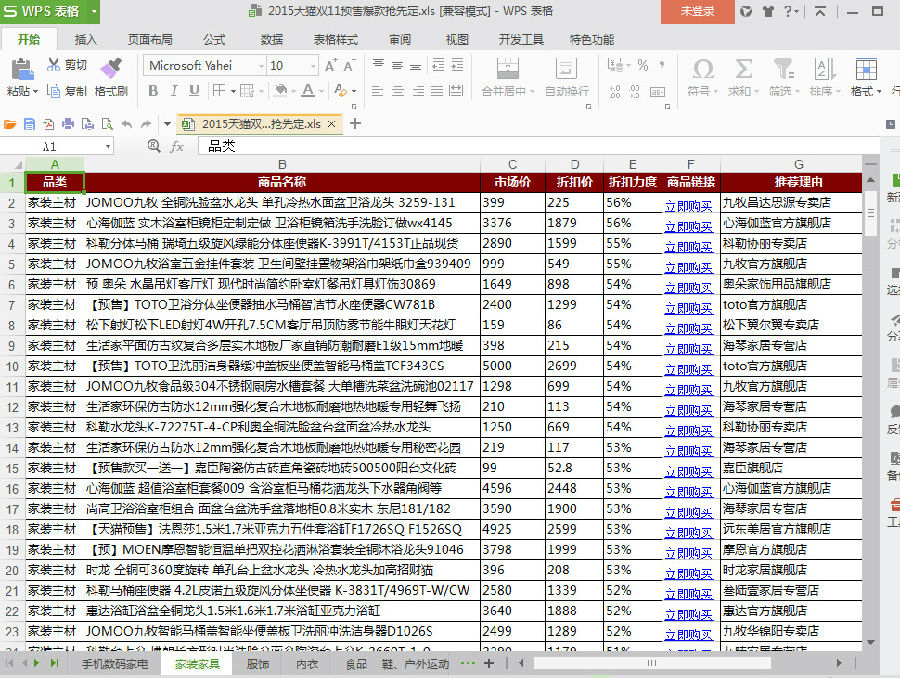Click the Name Box cell reference
Screen dimensions: 900x678
coord(51,147)
